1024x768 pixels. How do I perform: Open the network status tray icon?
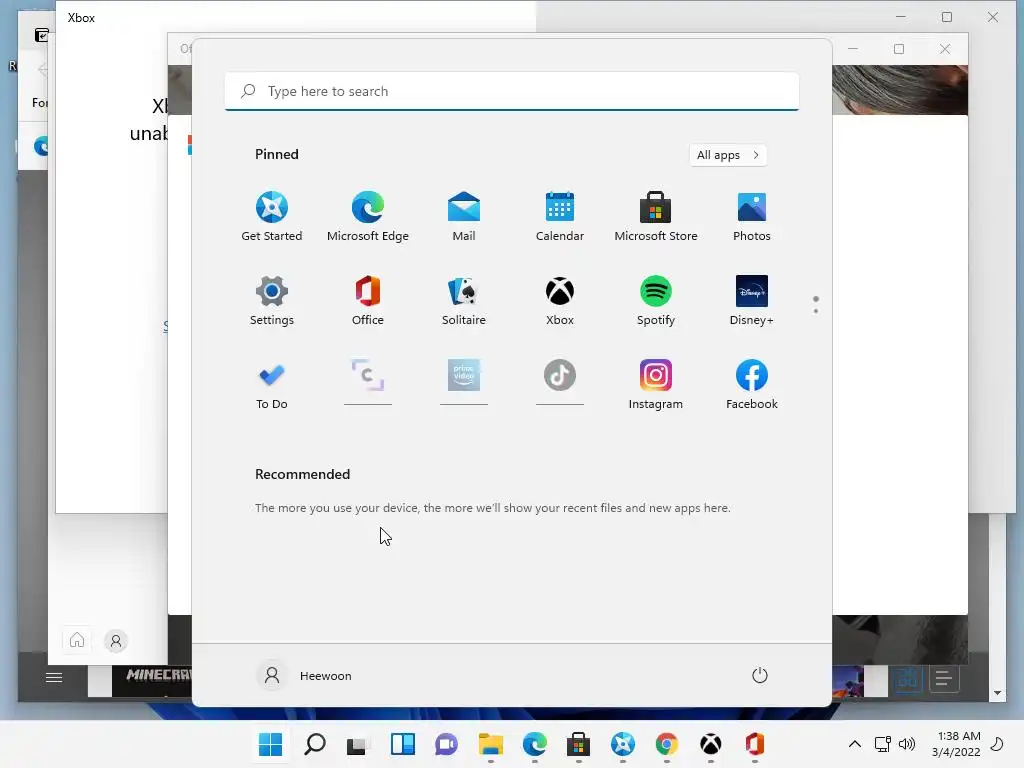[x=883, y=744]
